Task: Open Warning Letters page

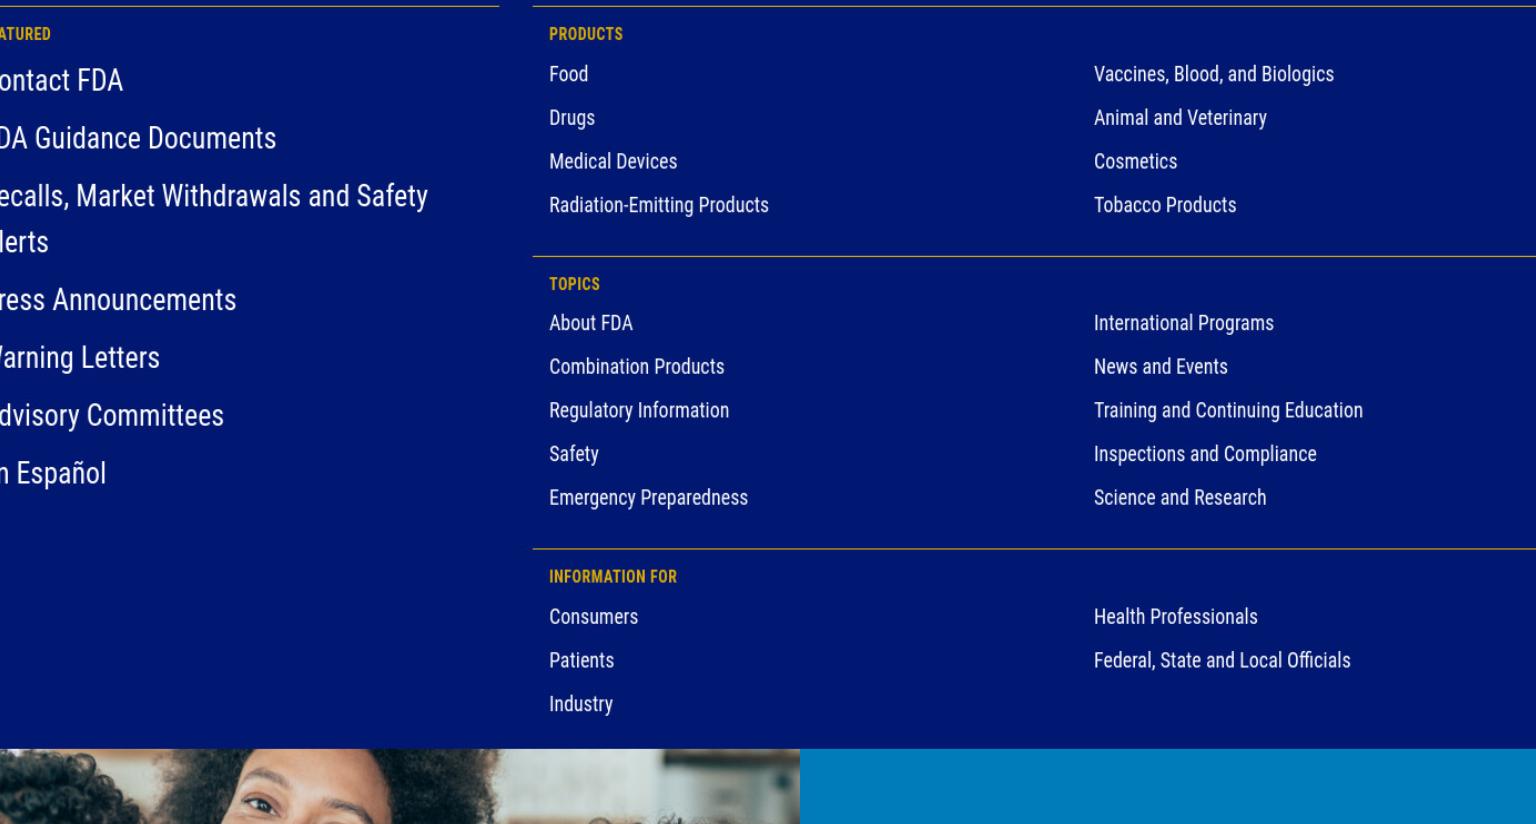Action: pos(80,358)
